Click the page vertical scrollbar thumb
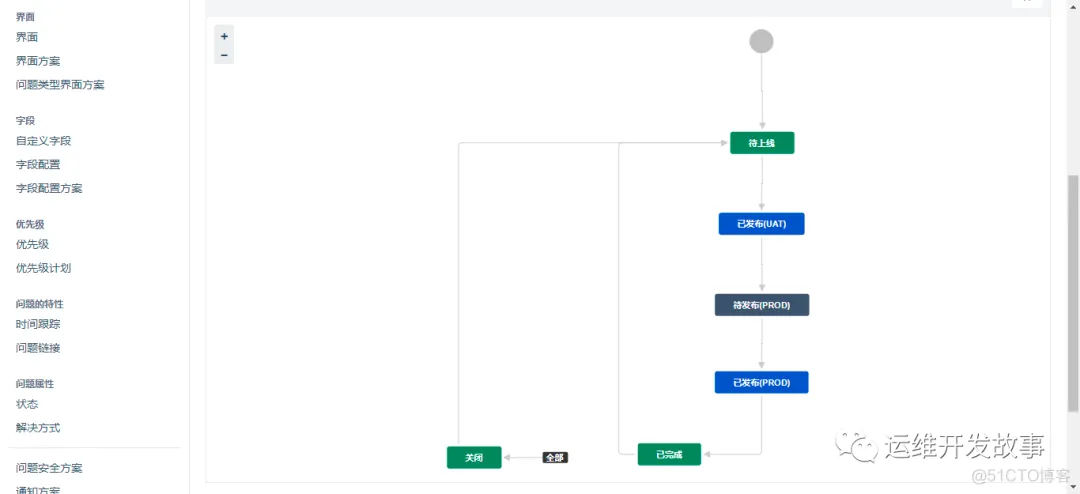1080x494 pixels. pyautogui.click(x=1073, y=293)
